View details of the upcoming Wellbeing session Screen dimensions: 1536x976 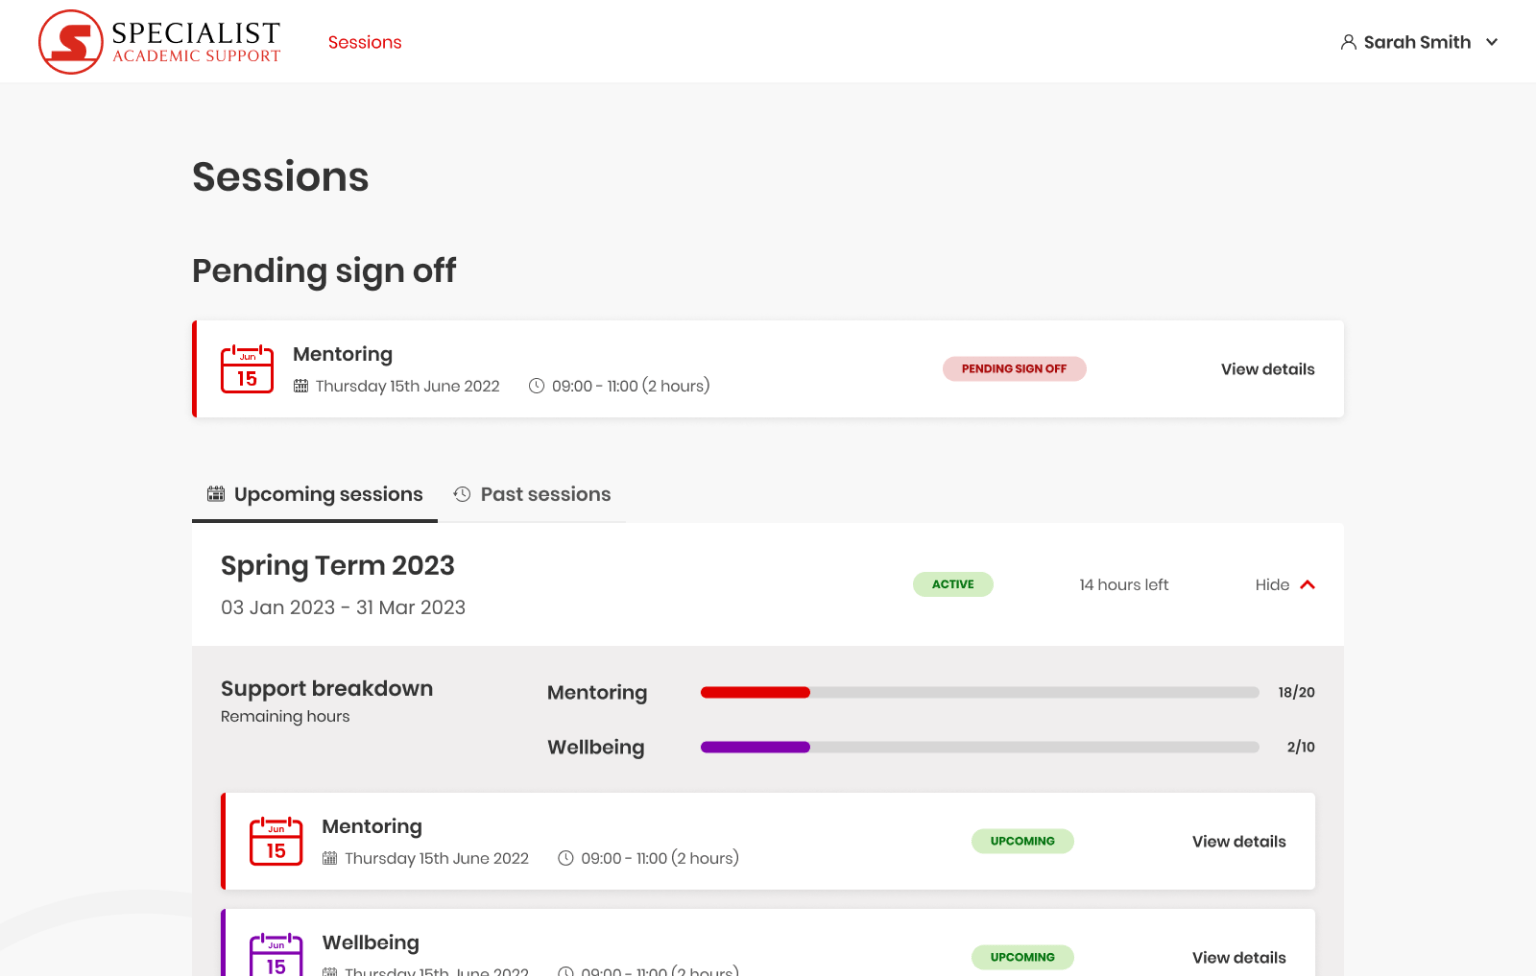tap(1238, 957)
